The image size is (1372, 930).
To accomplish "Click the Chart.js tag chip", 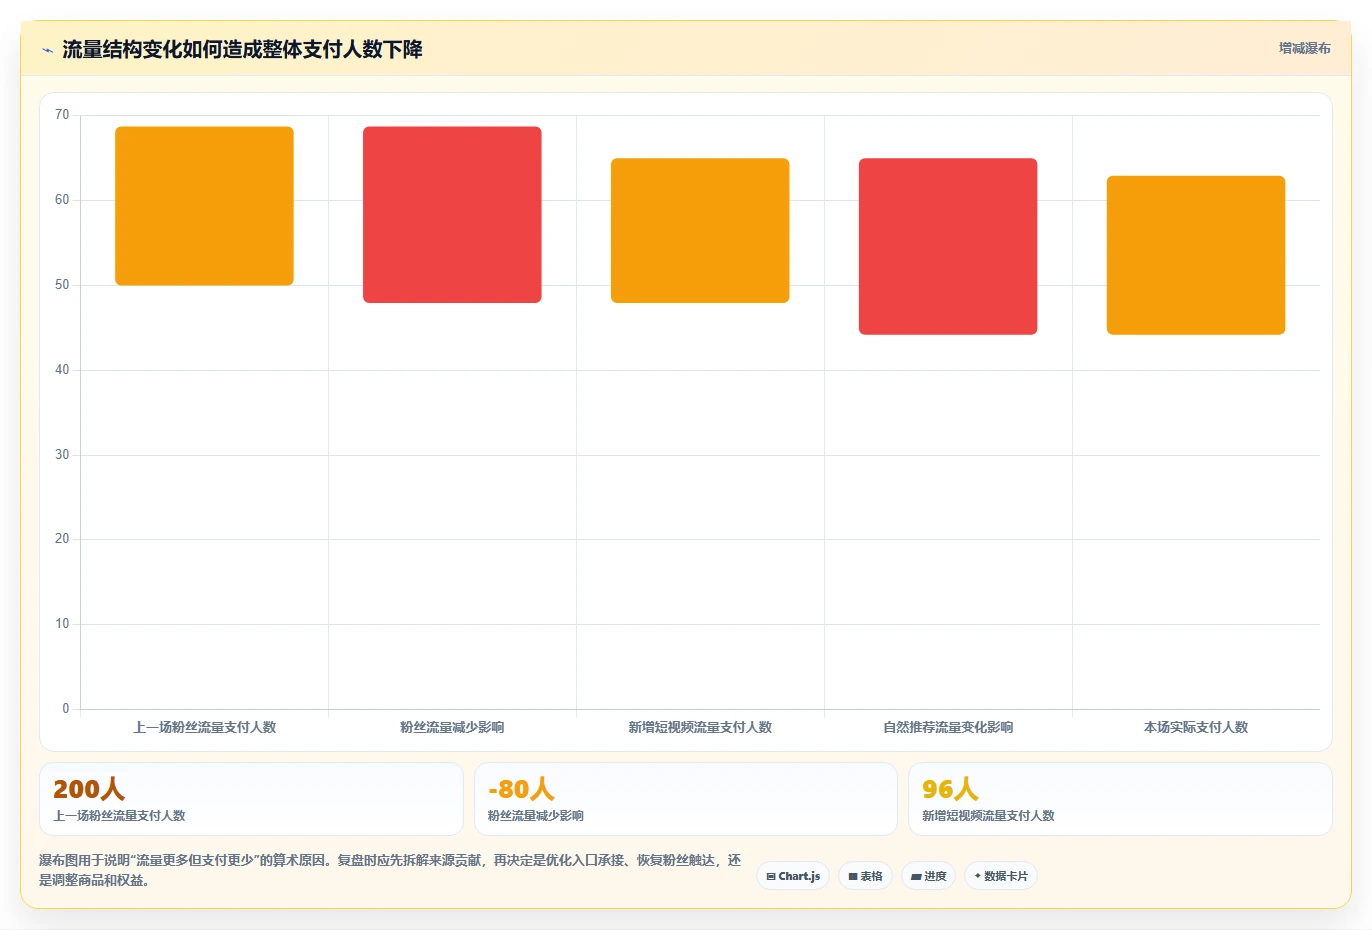I will click(x=793, y=876).
